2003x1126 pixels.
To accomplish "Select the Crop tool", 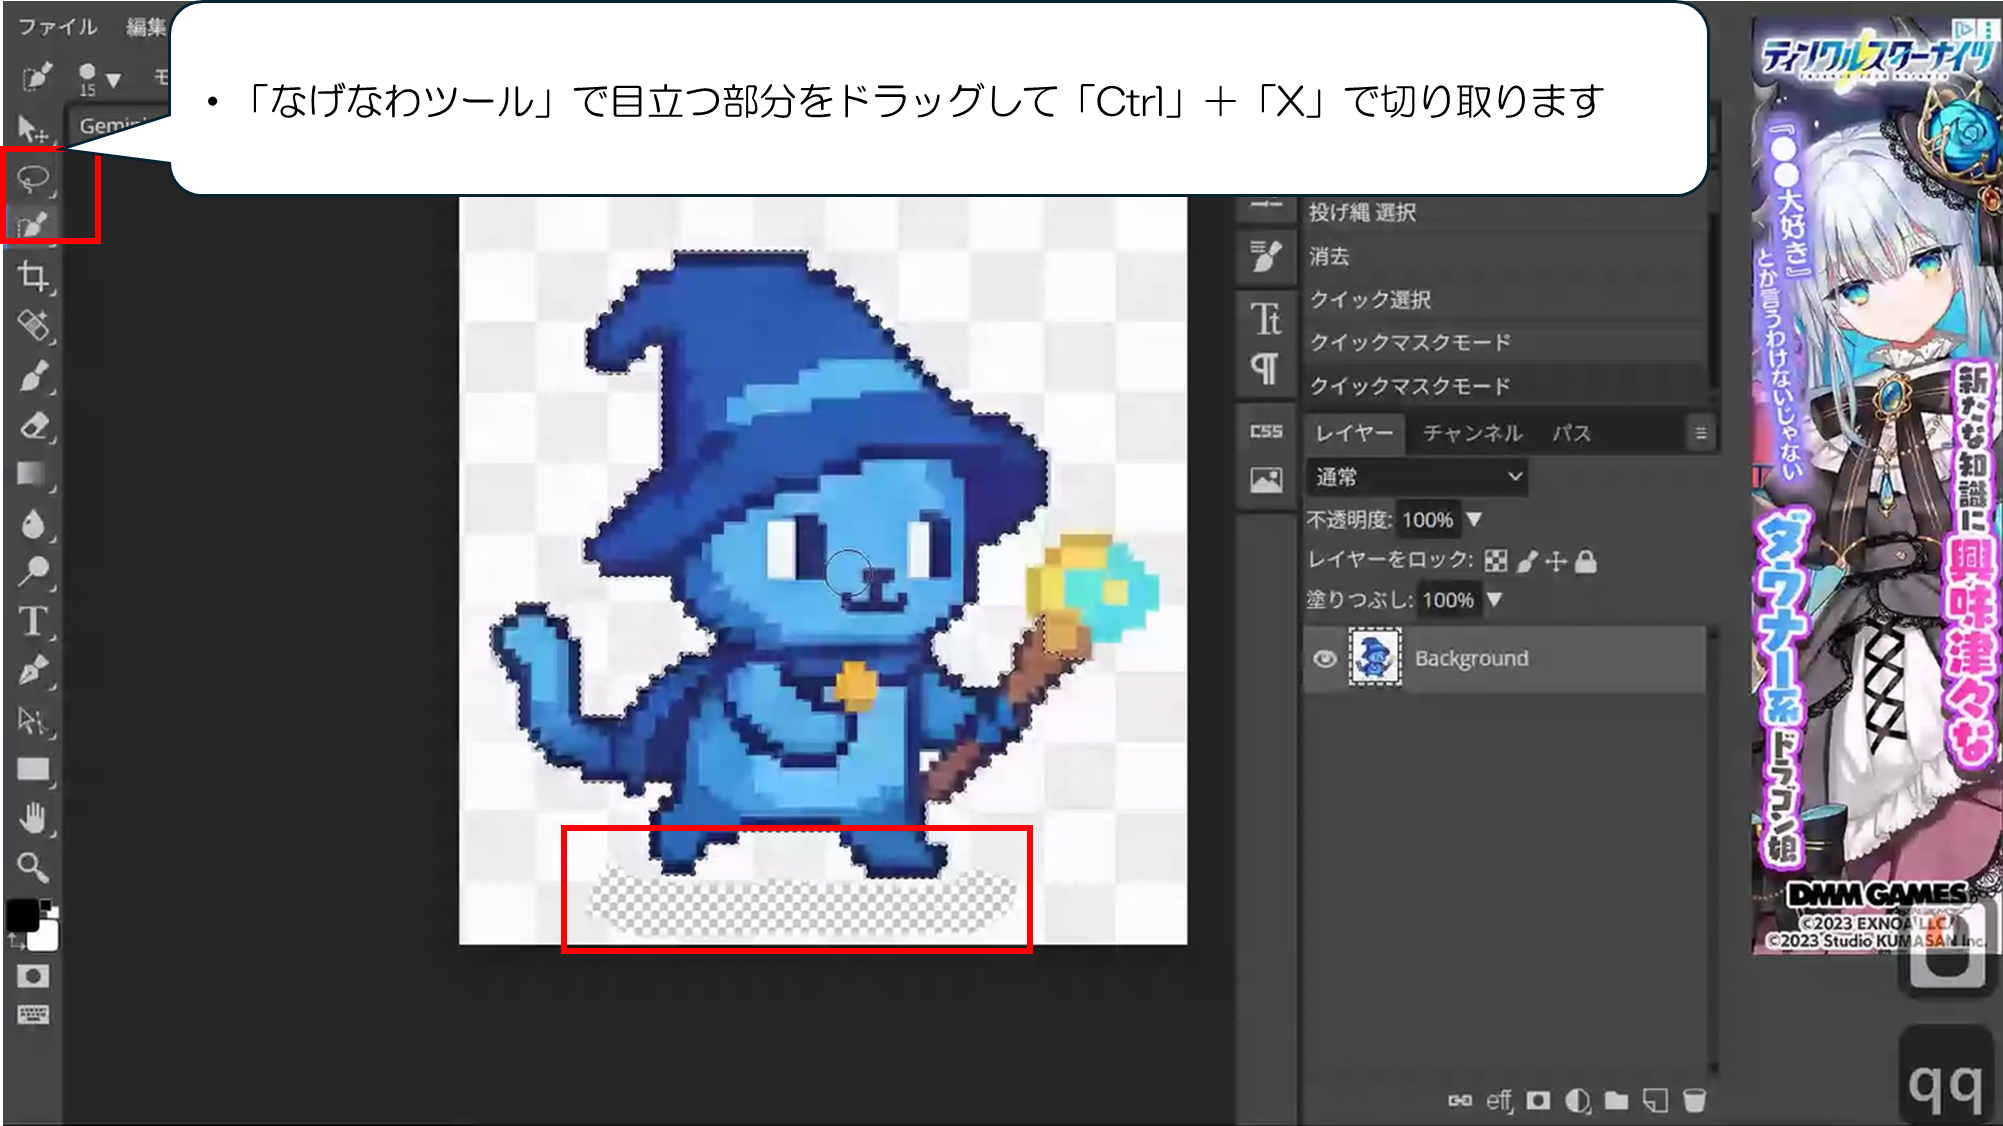I will 33,277.
